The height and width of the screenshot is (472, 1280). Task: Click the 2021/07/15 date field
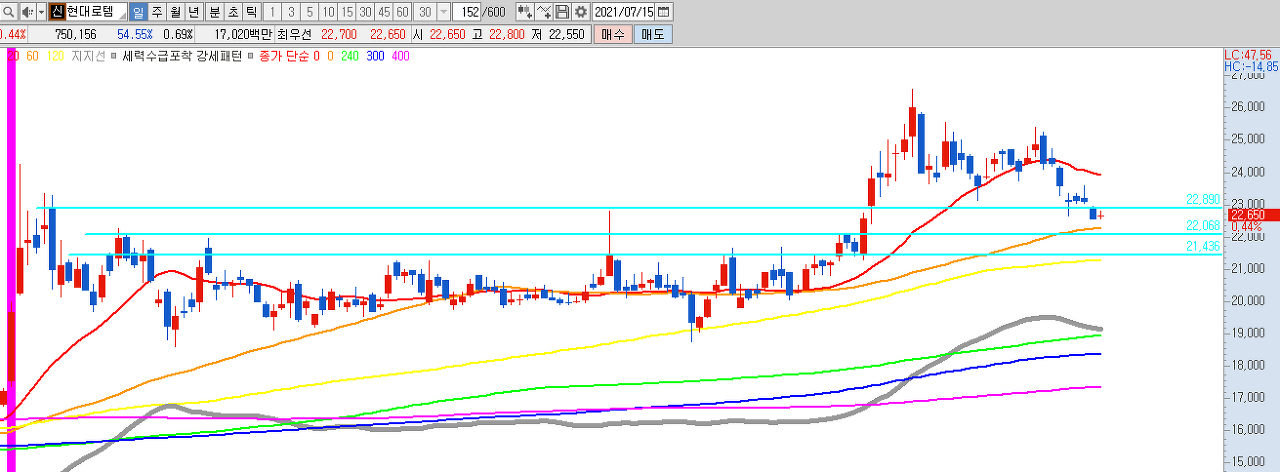pyautogui.click(x=624, y=12)
